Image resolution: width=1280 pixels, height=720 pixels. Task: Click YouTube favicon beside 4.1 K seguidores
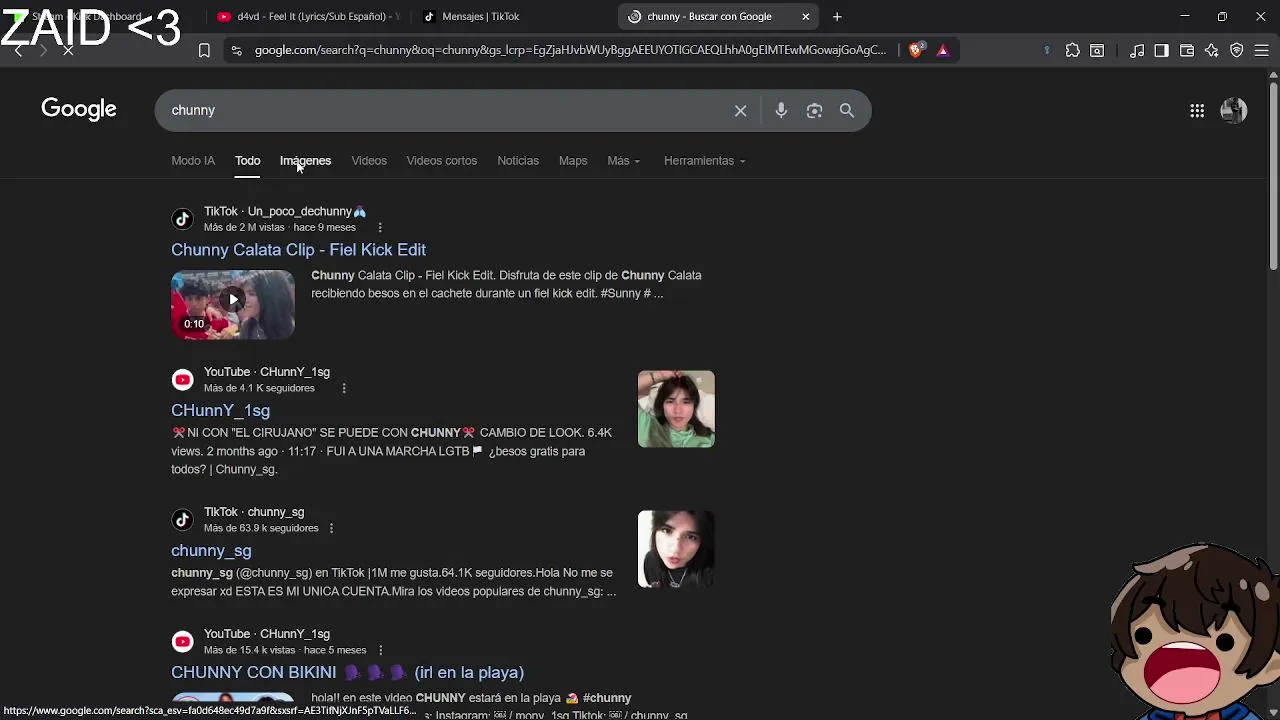tap(182, 379)
